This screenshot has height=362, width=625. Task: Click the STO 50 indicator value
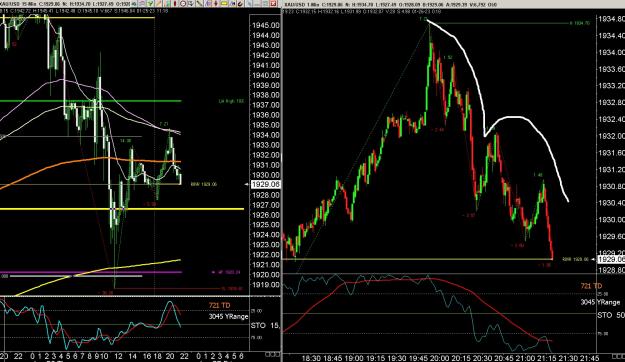(611, 315)
